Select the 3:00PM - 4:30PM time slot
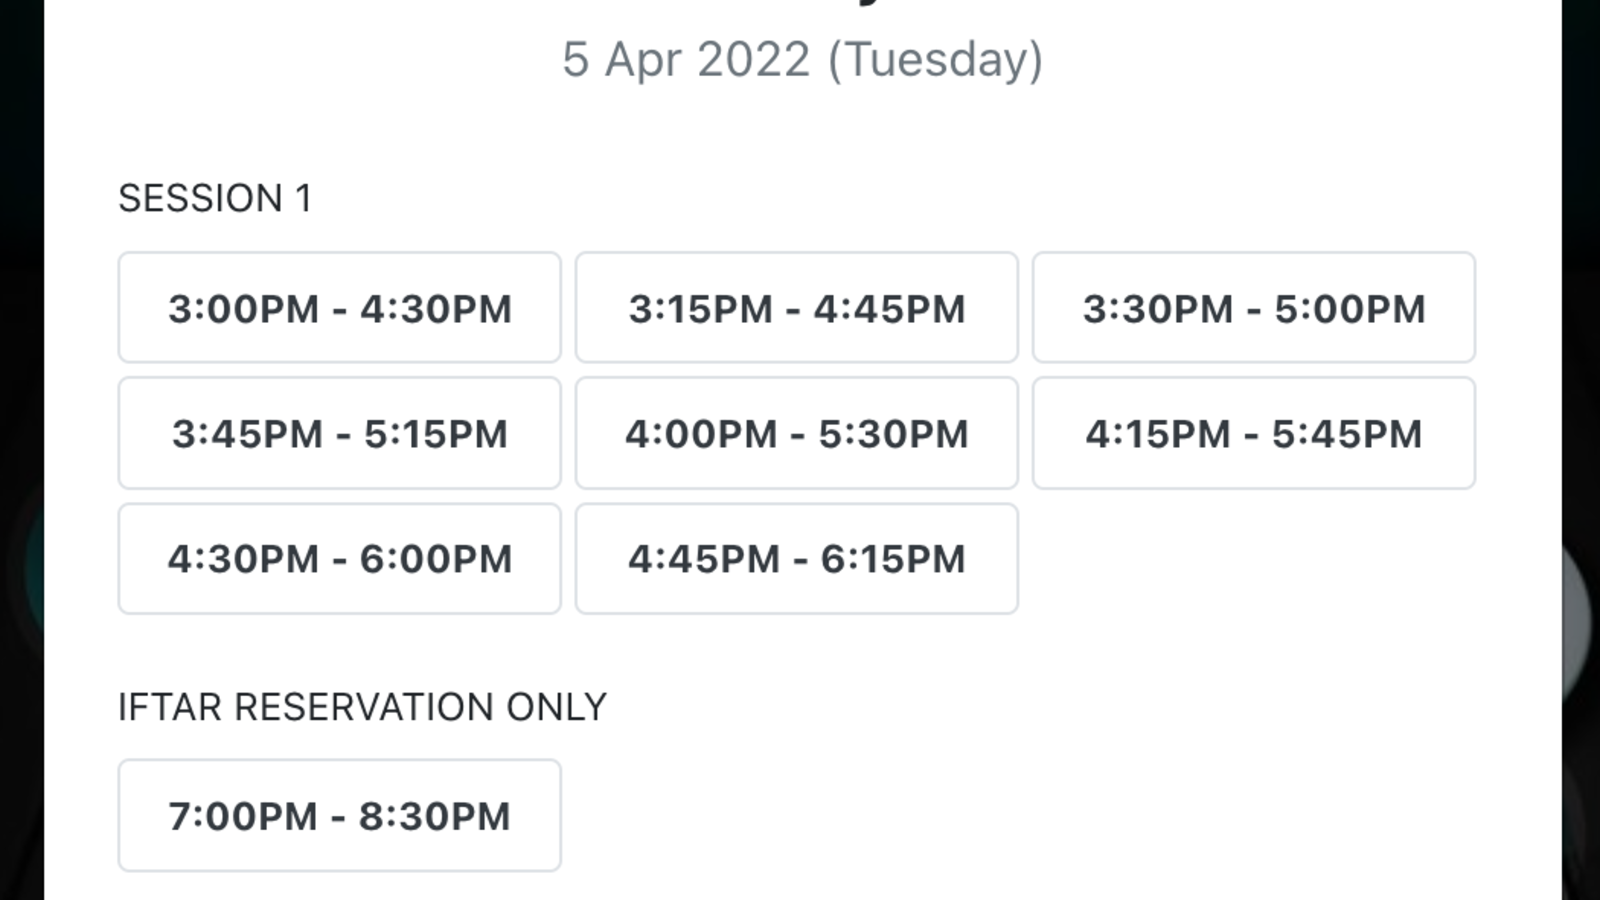 pos(339,308)
